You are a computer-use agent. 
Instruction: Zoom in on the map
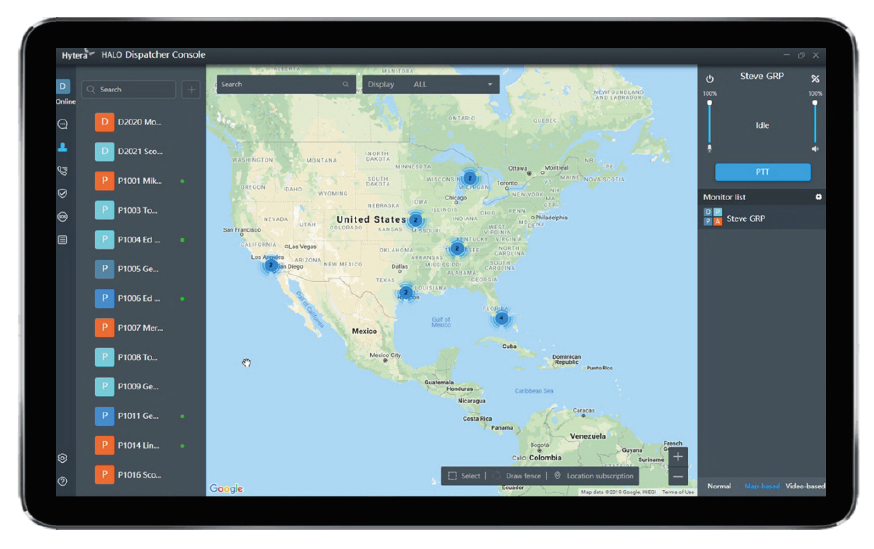[678, 457]
